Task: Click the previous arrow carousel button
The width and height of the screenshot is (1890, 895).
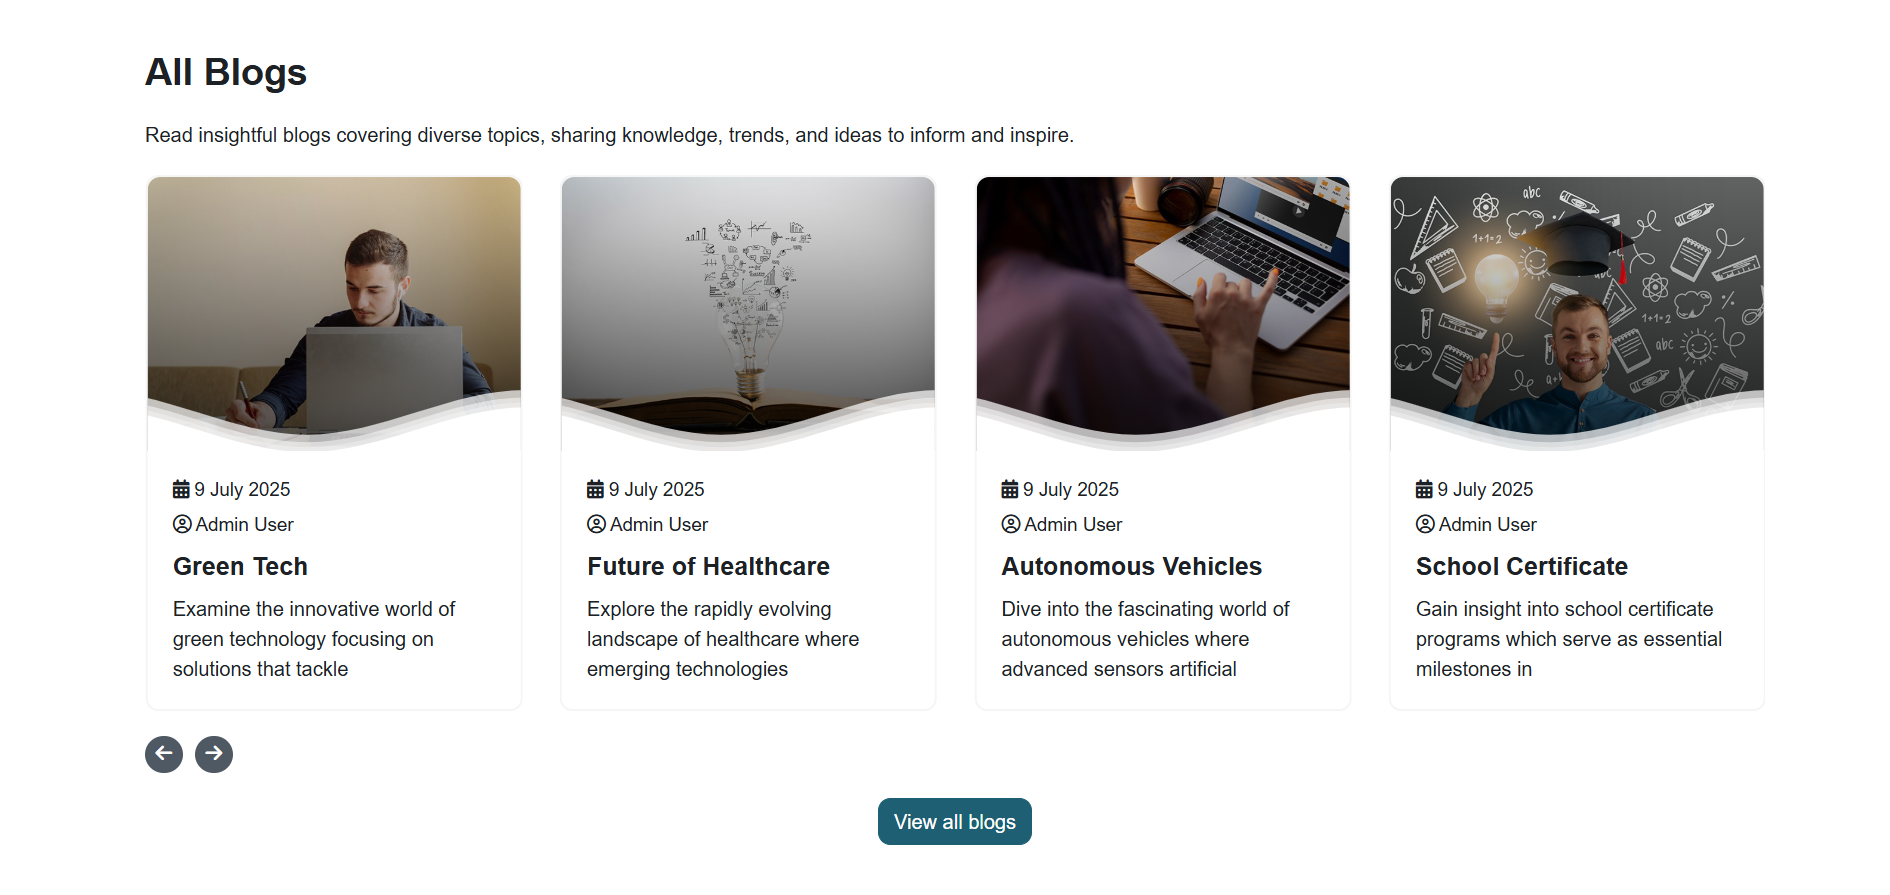Action: coord(164,754)
